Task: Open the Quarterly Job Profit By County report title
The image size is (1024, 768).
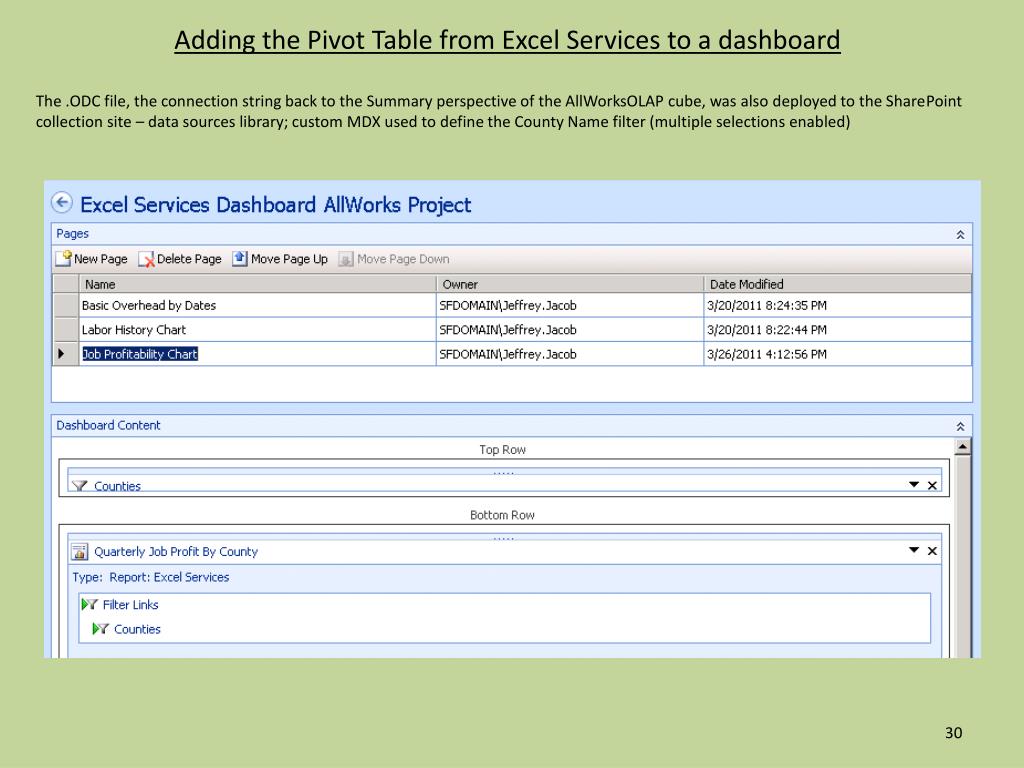Action: [x=176, y=552]
